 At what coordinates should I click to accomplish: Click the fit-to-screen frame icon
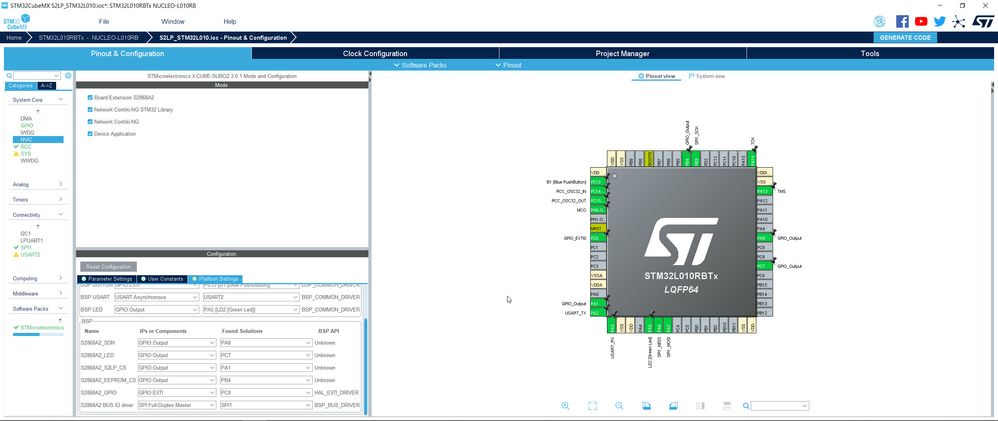point(592,406)
